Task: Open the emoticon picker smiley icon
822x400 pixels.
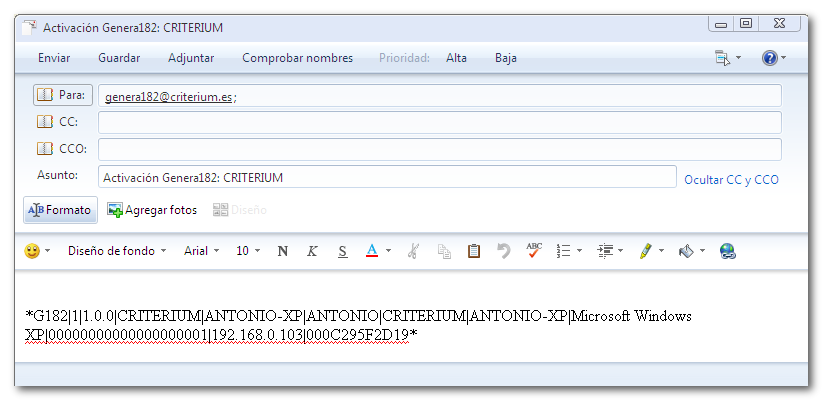Action: 32,251
